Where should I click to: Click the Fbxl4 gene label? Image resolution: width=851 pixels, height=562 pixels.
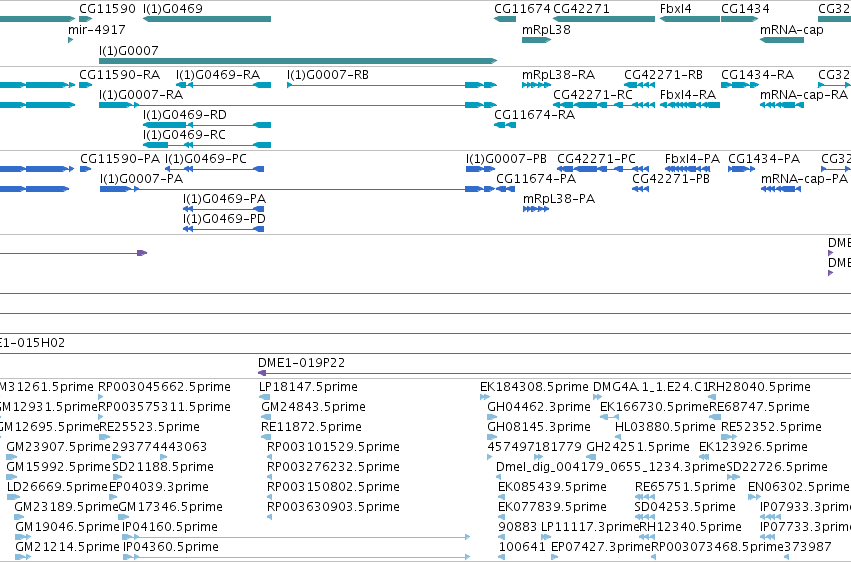676,9
